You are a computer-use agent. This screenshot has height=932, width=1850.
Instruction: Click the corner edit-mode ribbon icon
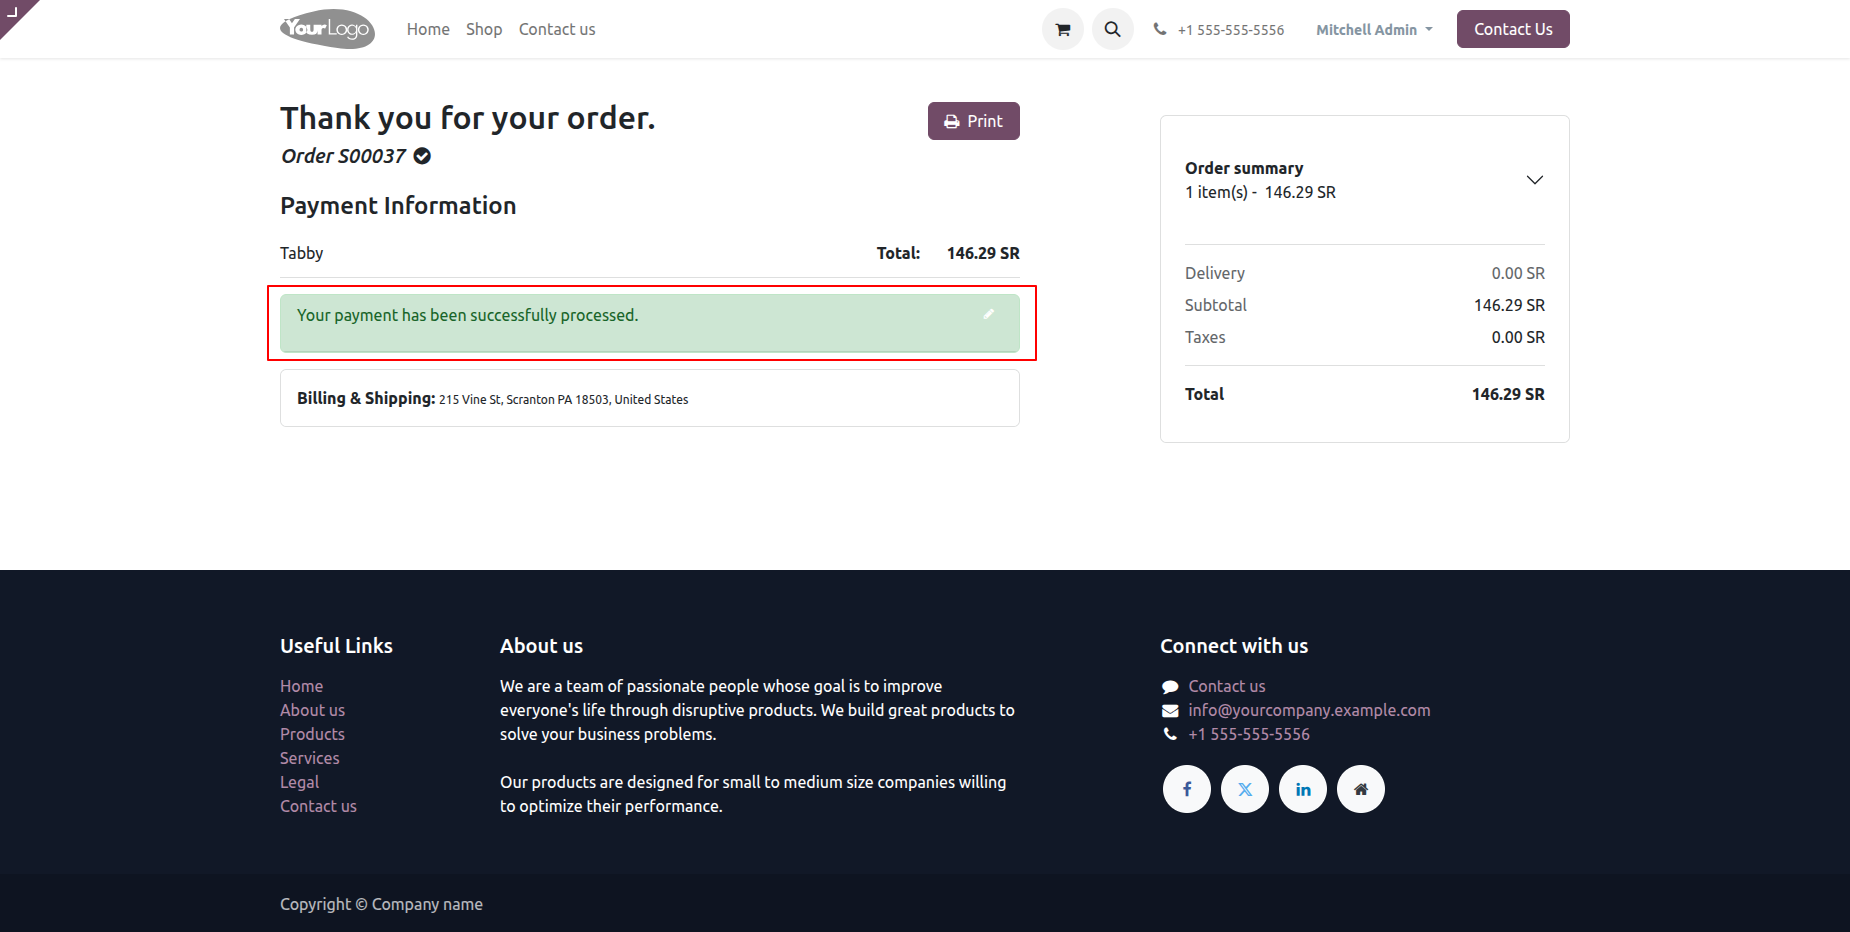pos(13,12)
